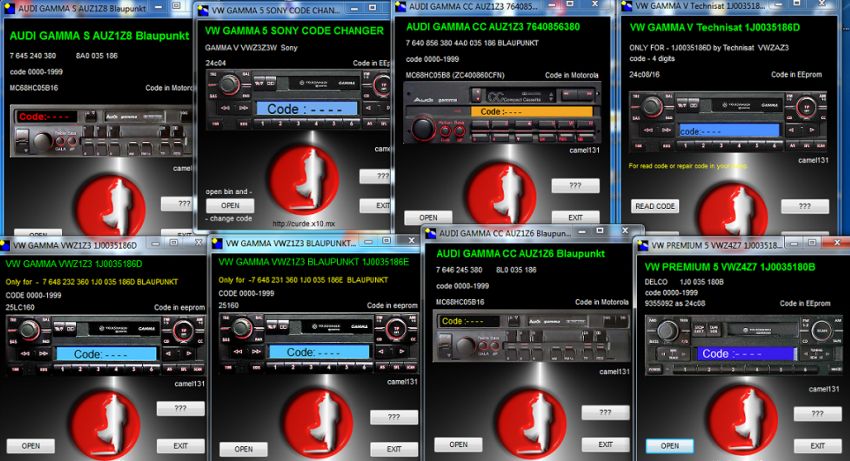The height and width of the screenshot is (461, 850).
Task: Click EXIT in AUDI GAMMA CC AUZ1Z3 window
Action: [x=575, y=217]
